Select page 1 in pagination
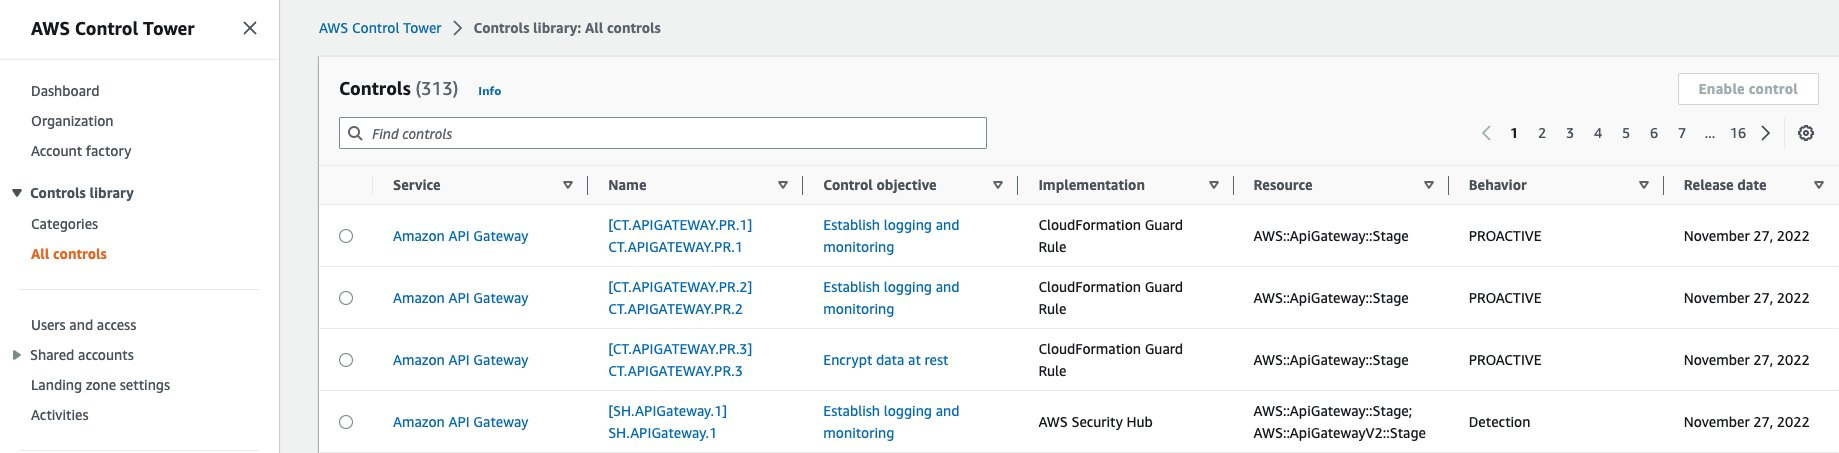 (1514, 133)
